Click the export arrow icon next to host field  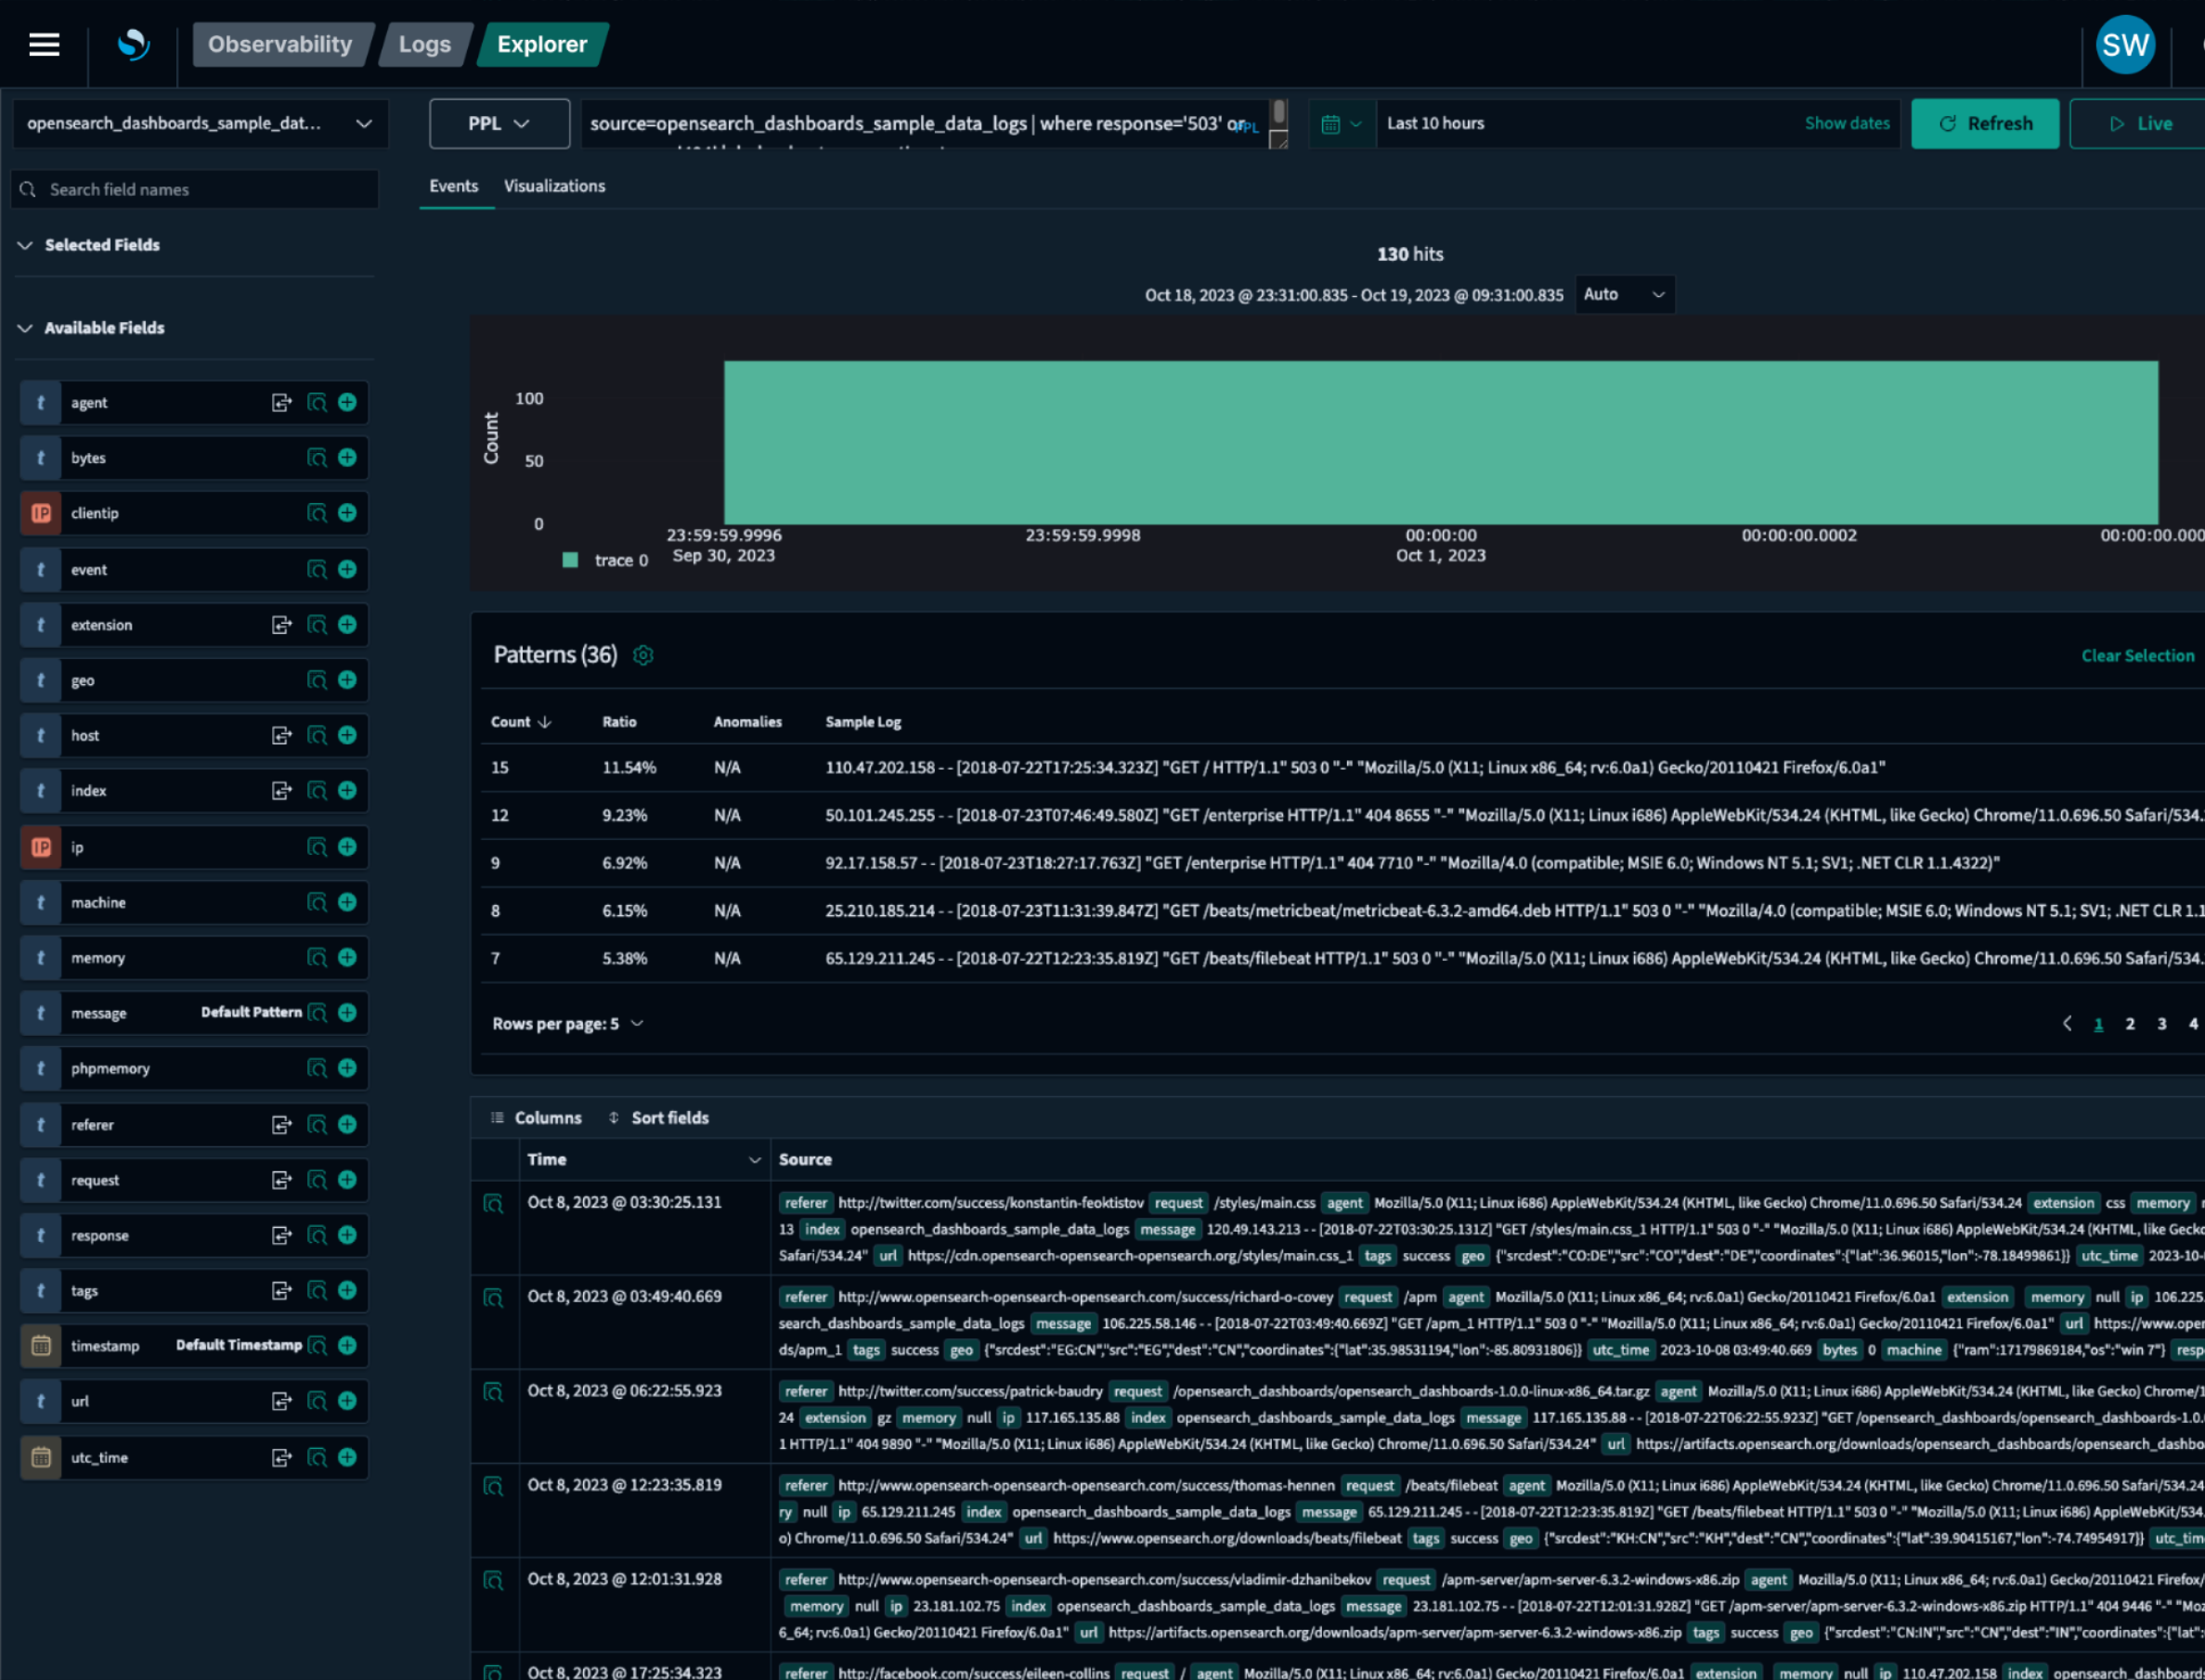[283, 735]
